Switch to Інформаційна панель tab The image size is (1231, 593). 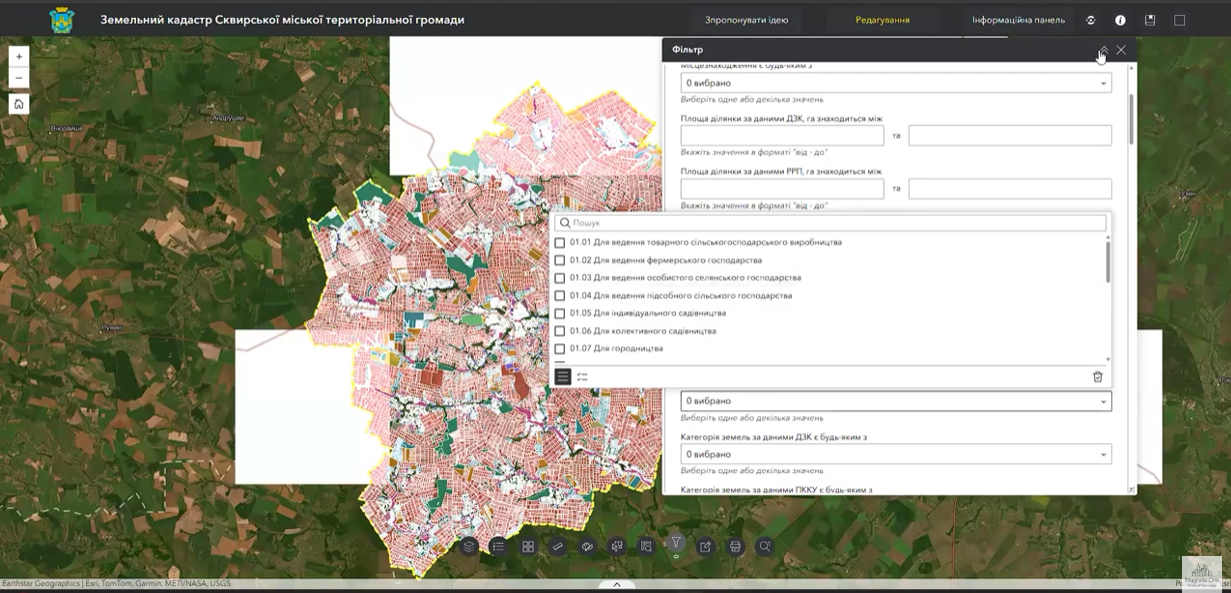tap(1018, 20)
